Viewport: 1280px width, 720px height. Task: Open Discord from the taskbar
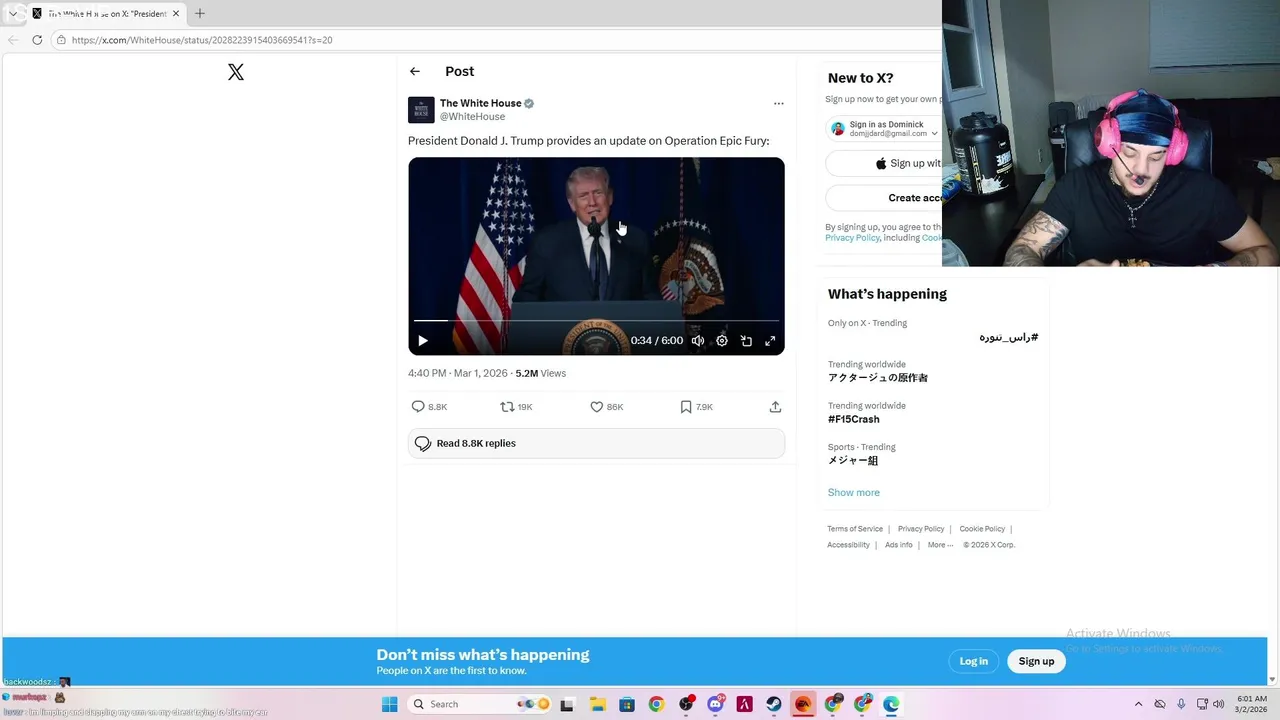coord(715,704)
